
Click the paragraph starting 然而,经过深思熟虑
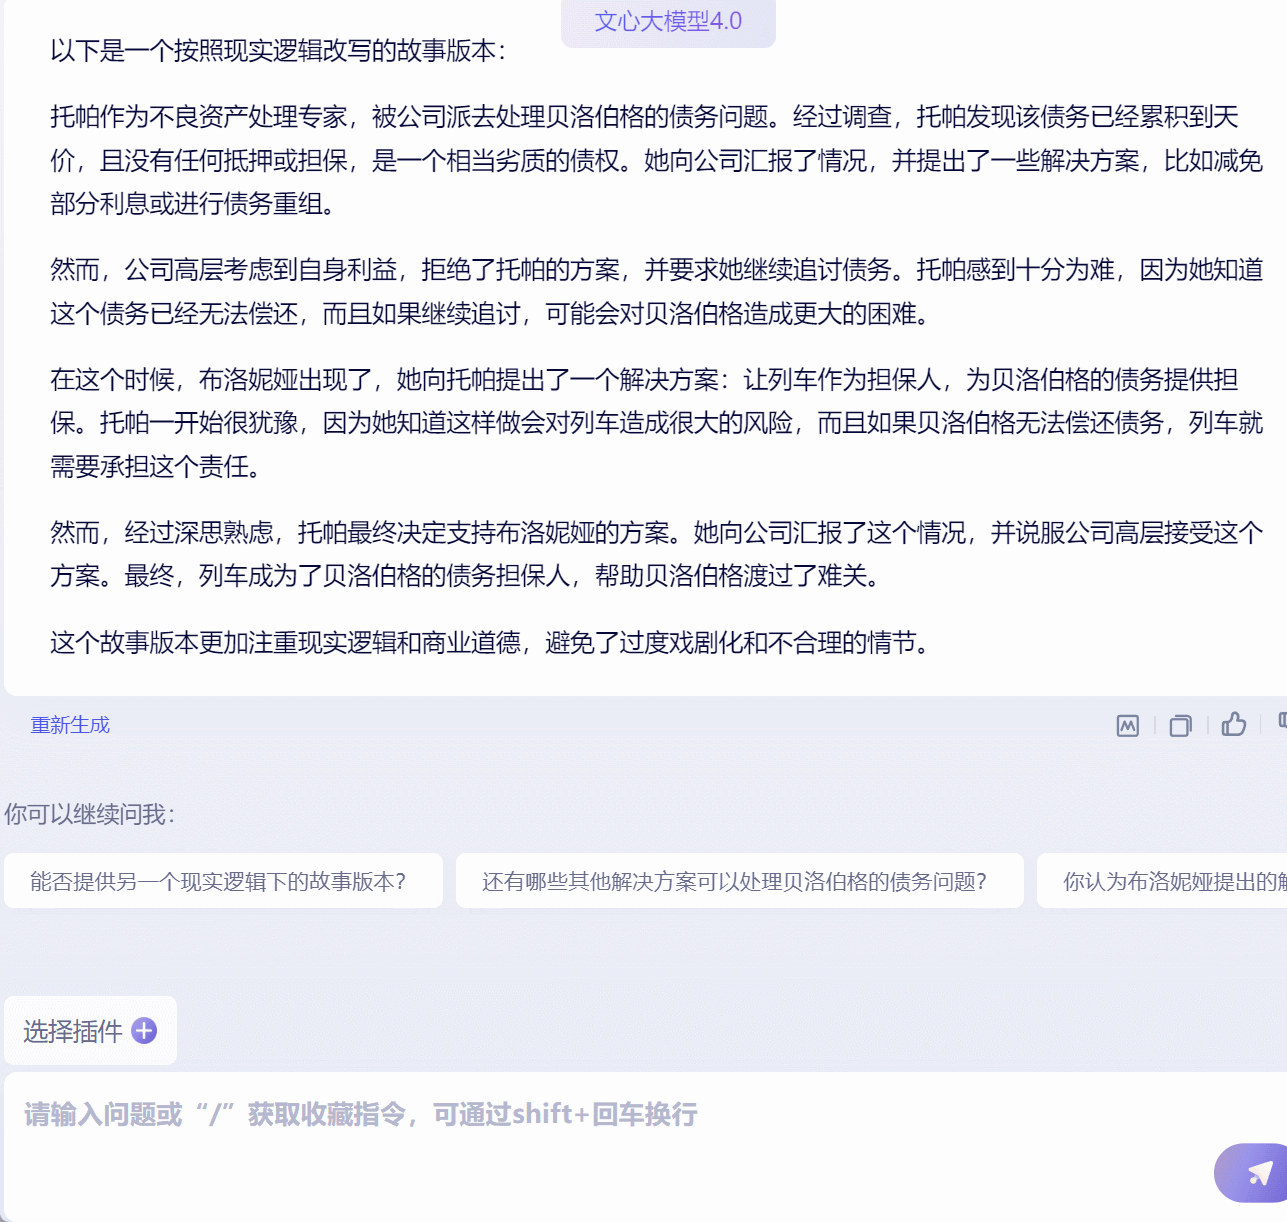pos(657,554)
